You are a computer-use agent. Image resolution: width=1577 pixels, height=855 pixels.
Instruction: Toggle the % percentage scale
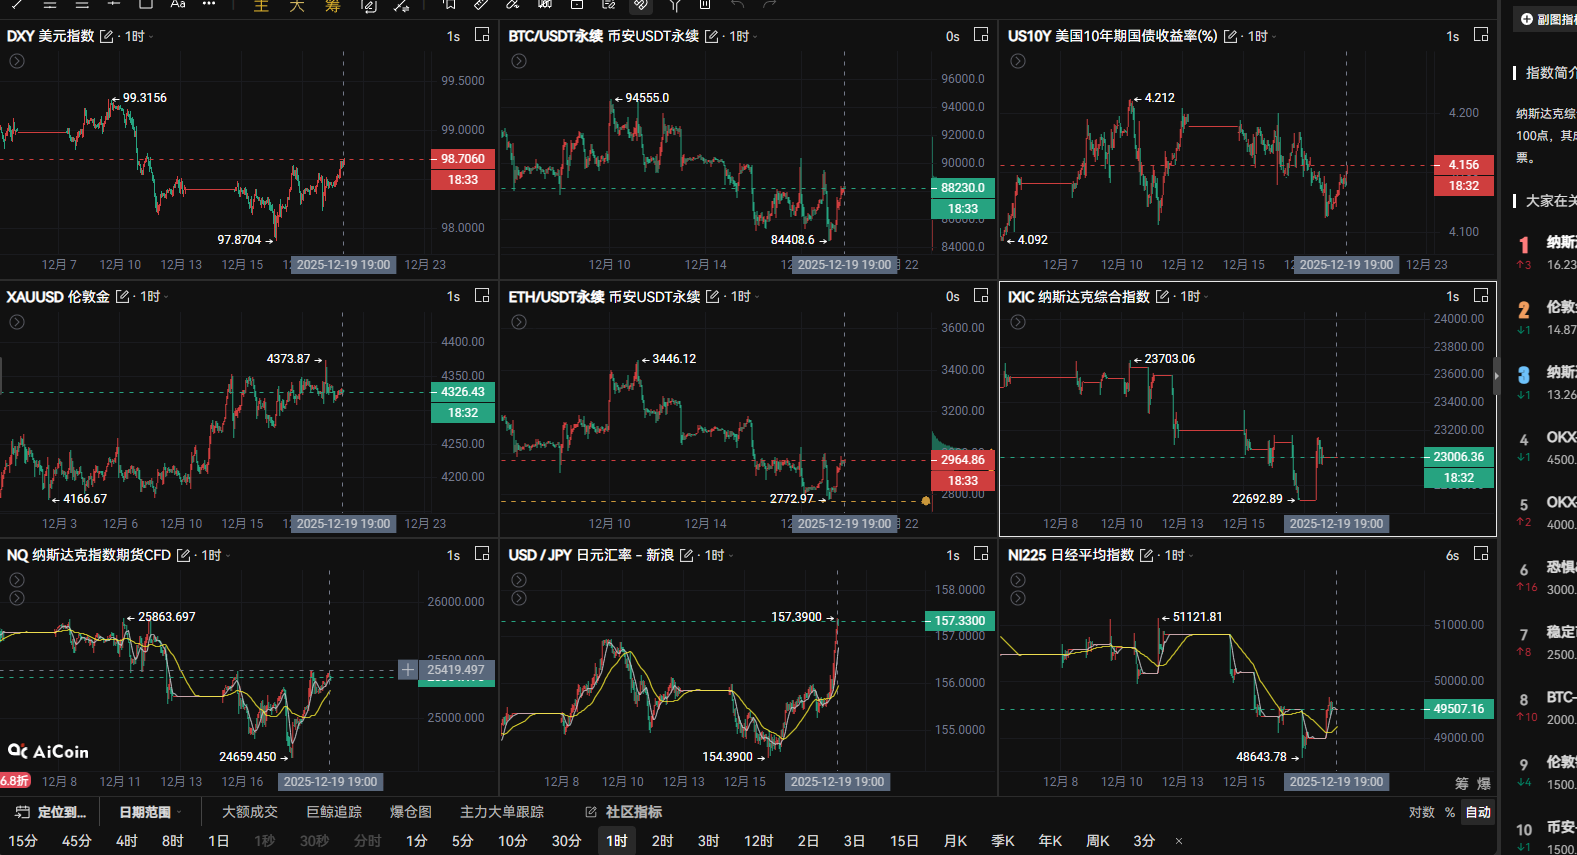pos(1450,812)
